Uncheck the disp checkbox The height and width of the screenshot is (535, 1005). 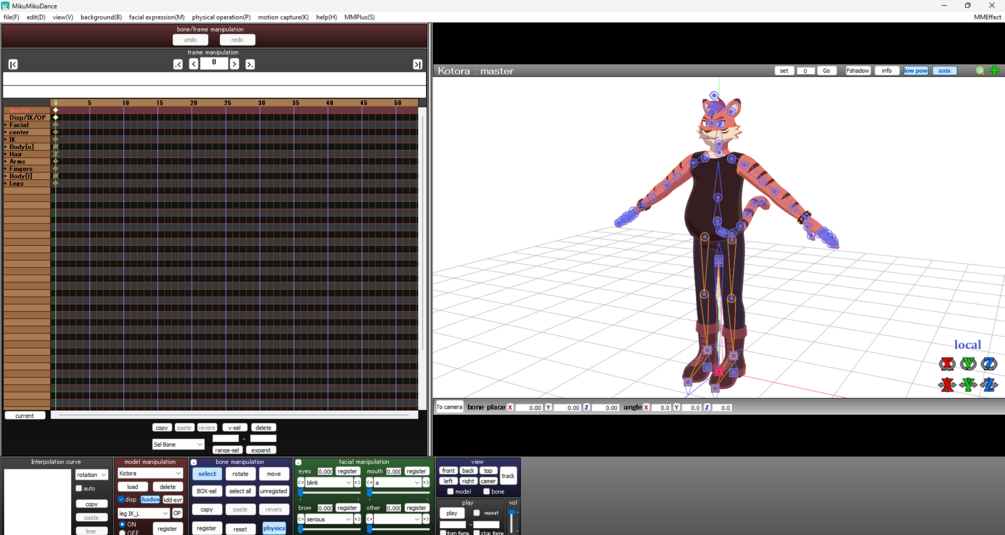click(x=121, y=499)
